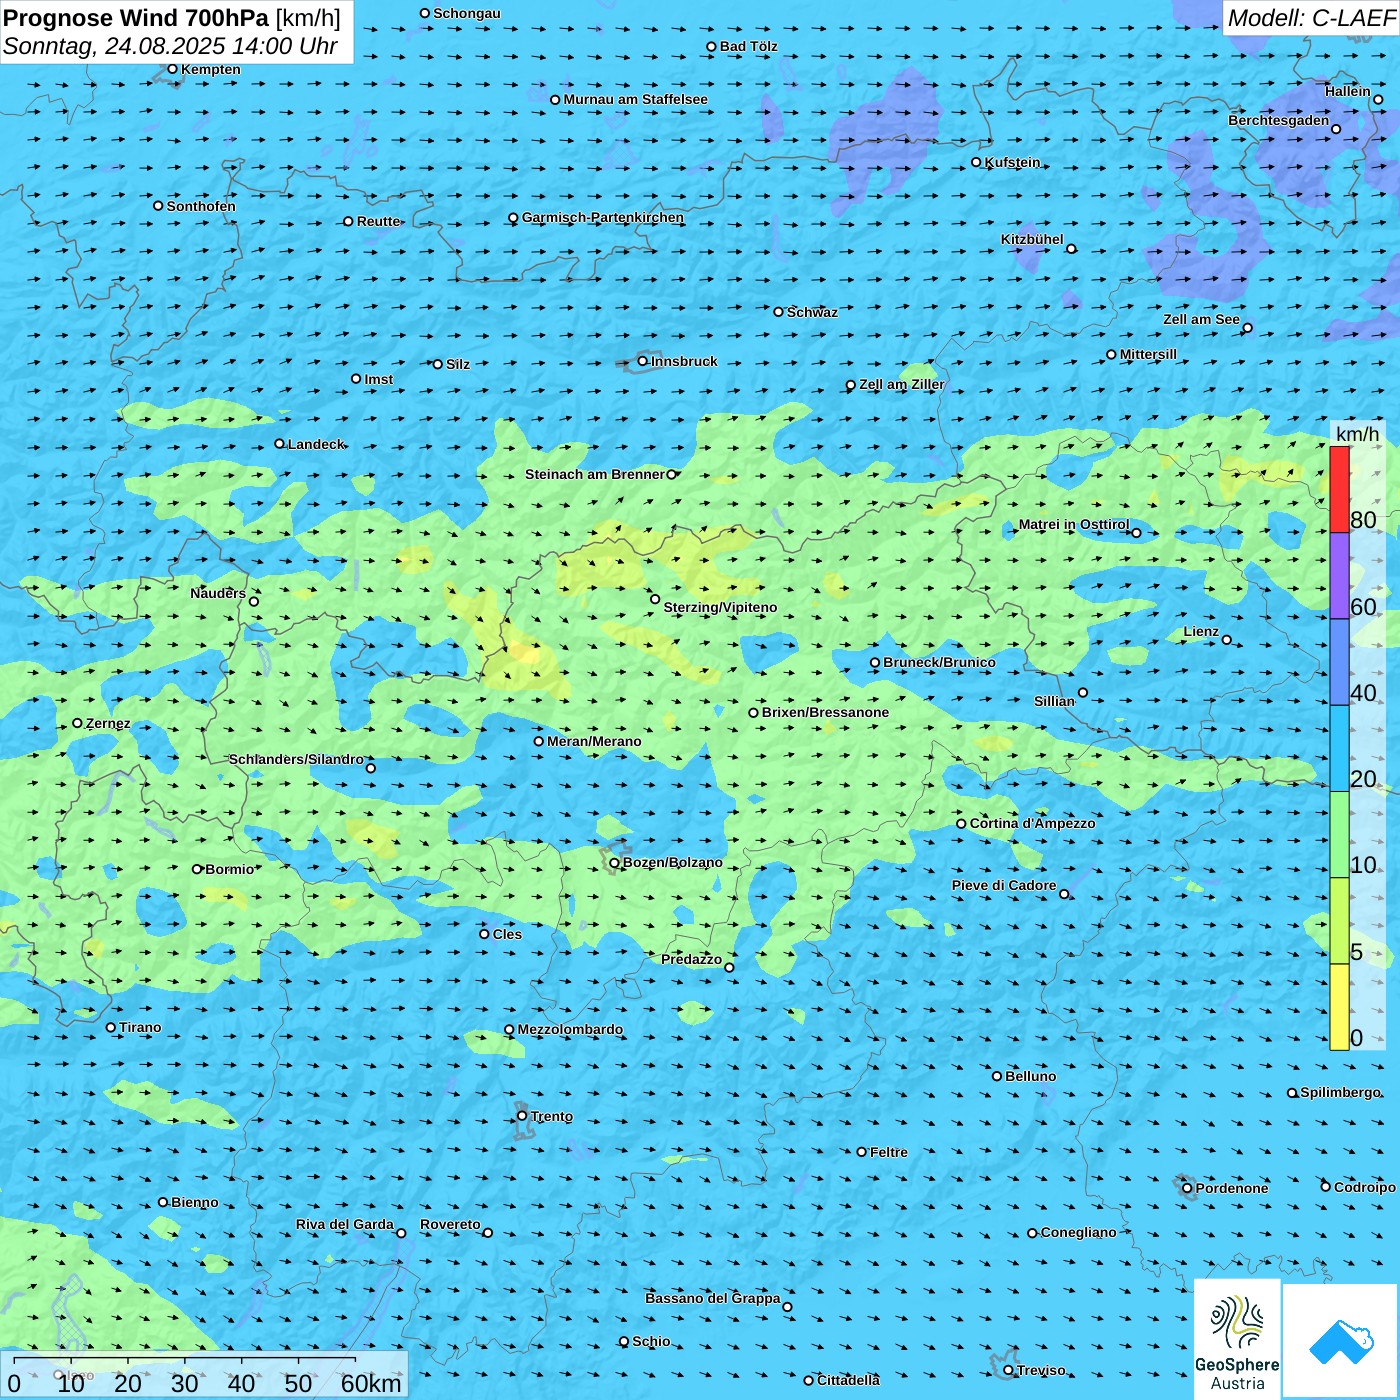
Task: Click the Berchtesgaden label
Action: [x=1278, y=120]
